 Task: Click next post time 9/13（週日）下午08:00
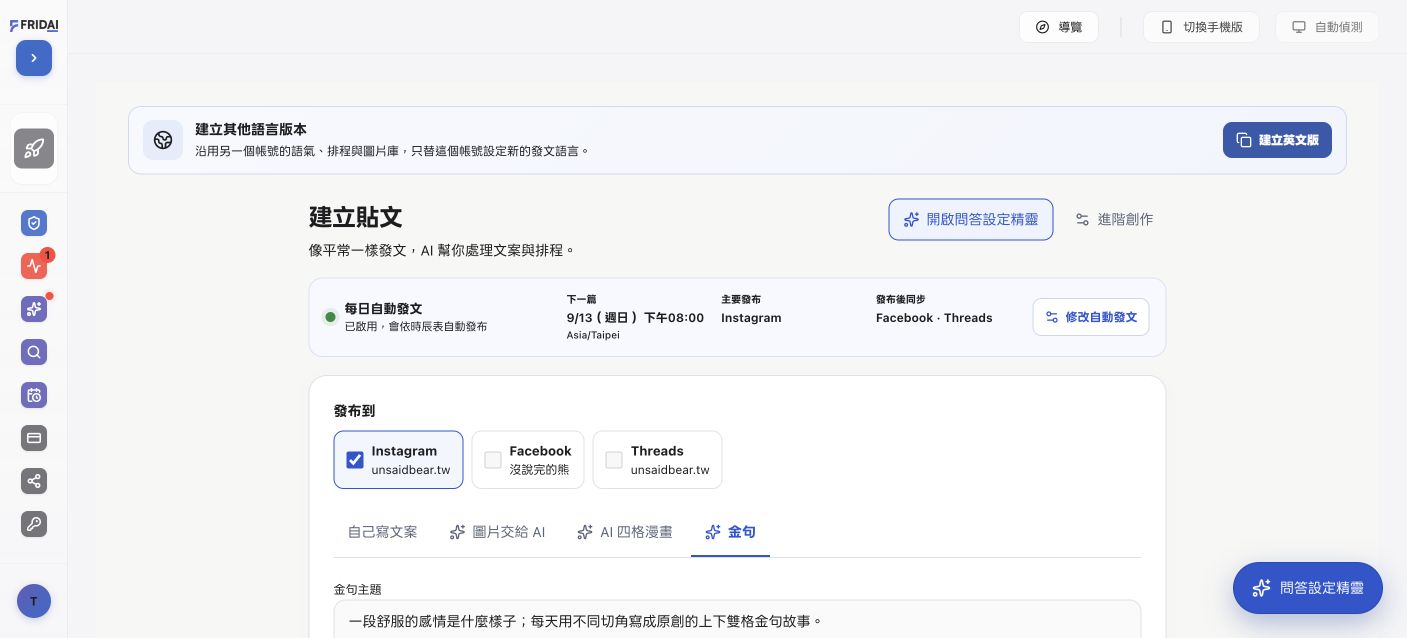[x=635, y=318]
